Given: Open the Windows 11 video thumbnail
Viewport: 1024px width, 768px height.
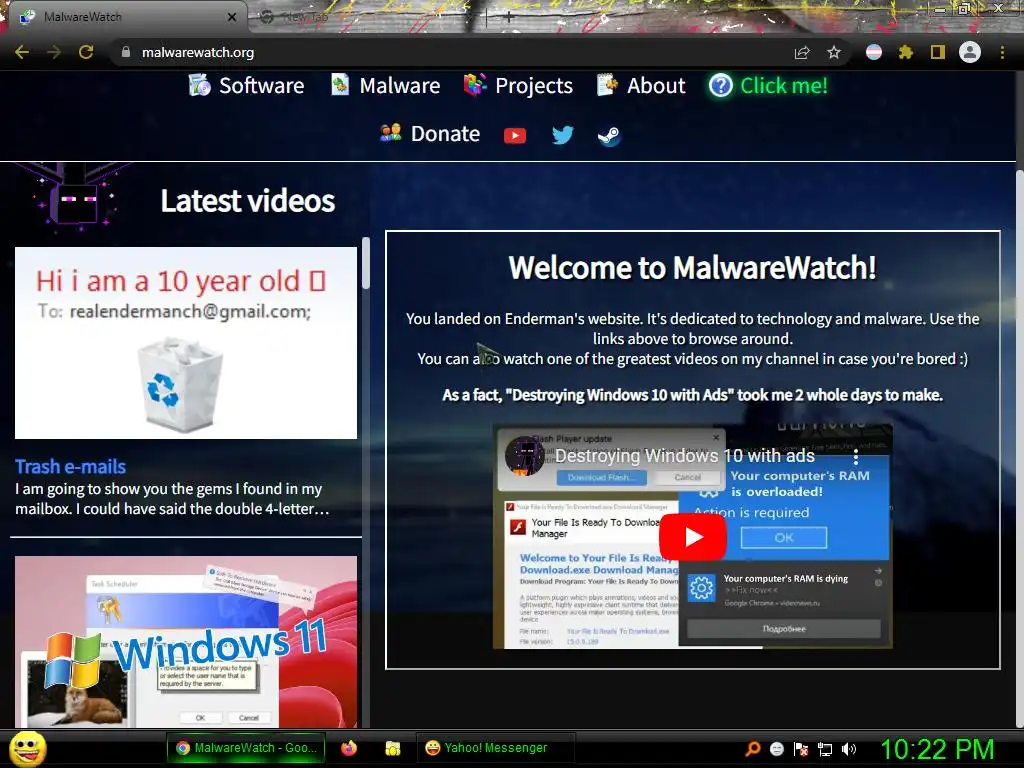Looking at the screenshot, I should (186, 641).
